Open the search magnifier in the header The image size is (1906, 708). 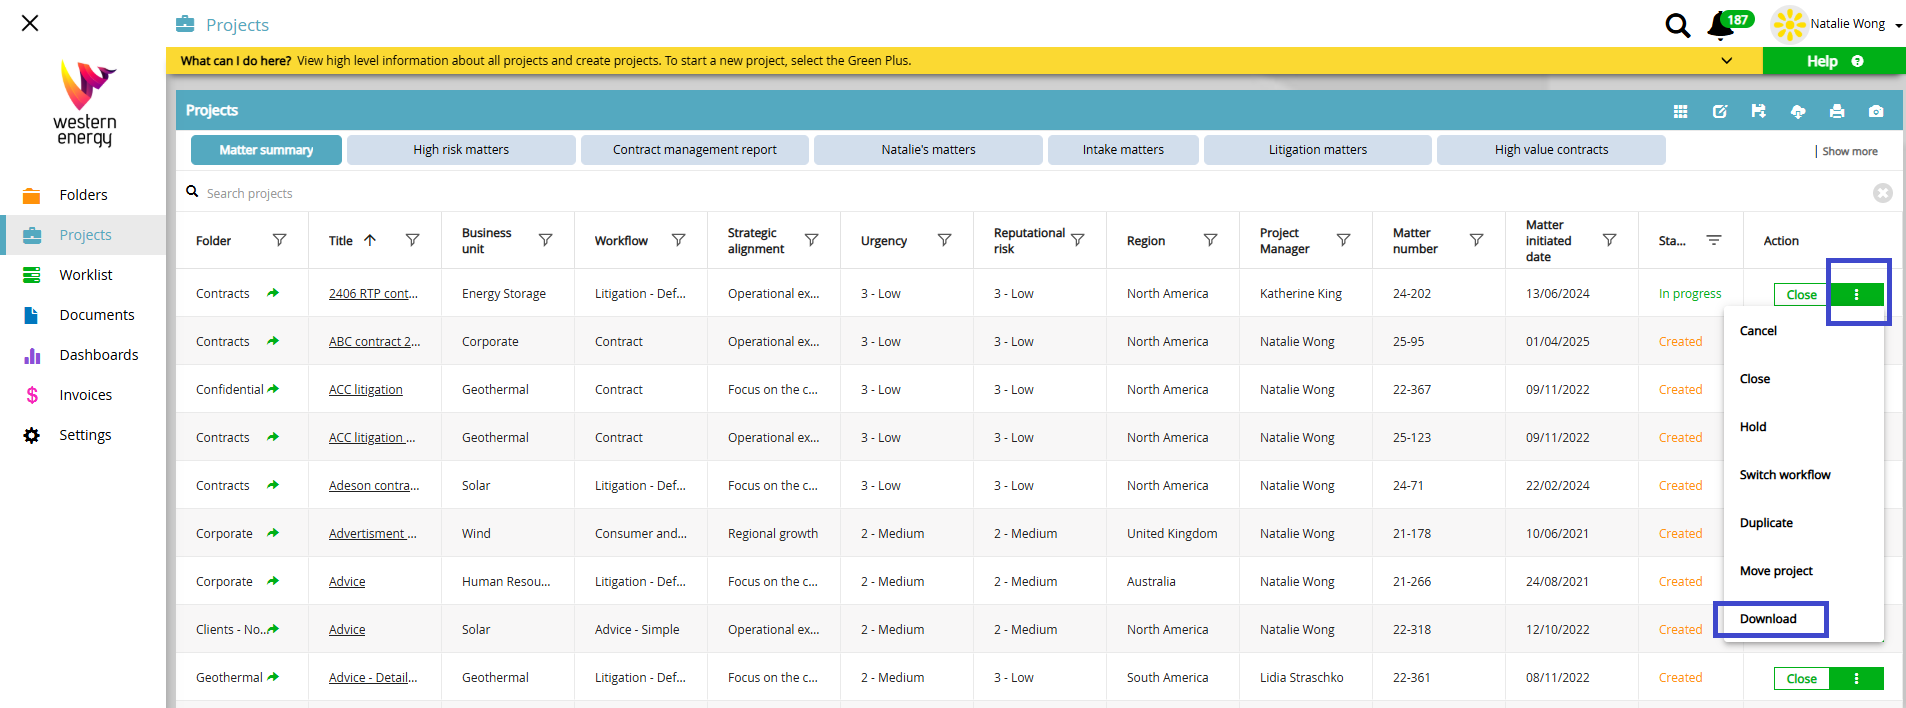pos(1677,25)
